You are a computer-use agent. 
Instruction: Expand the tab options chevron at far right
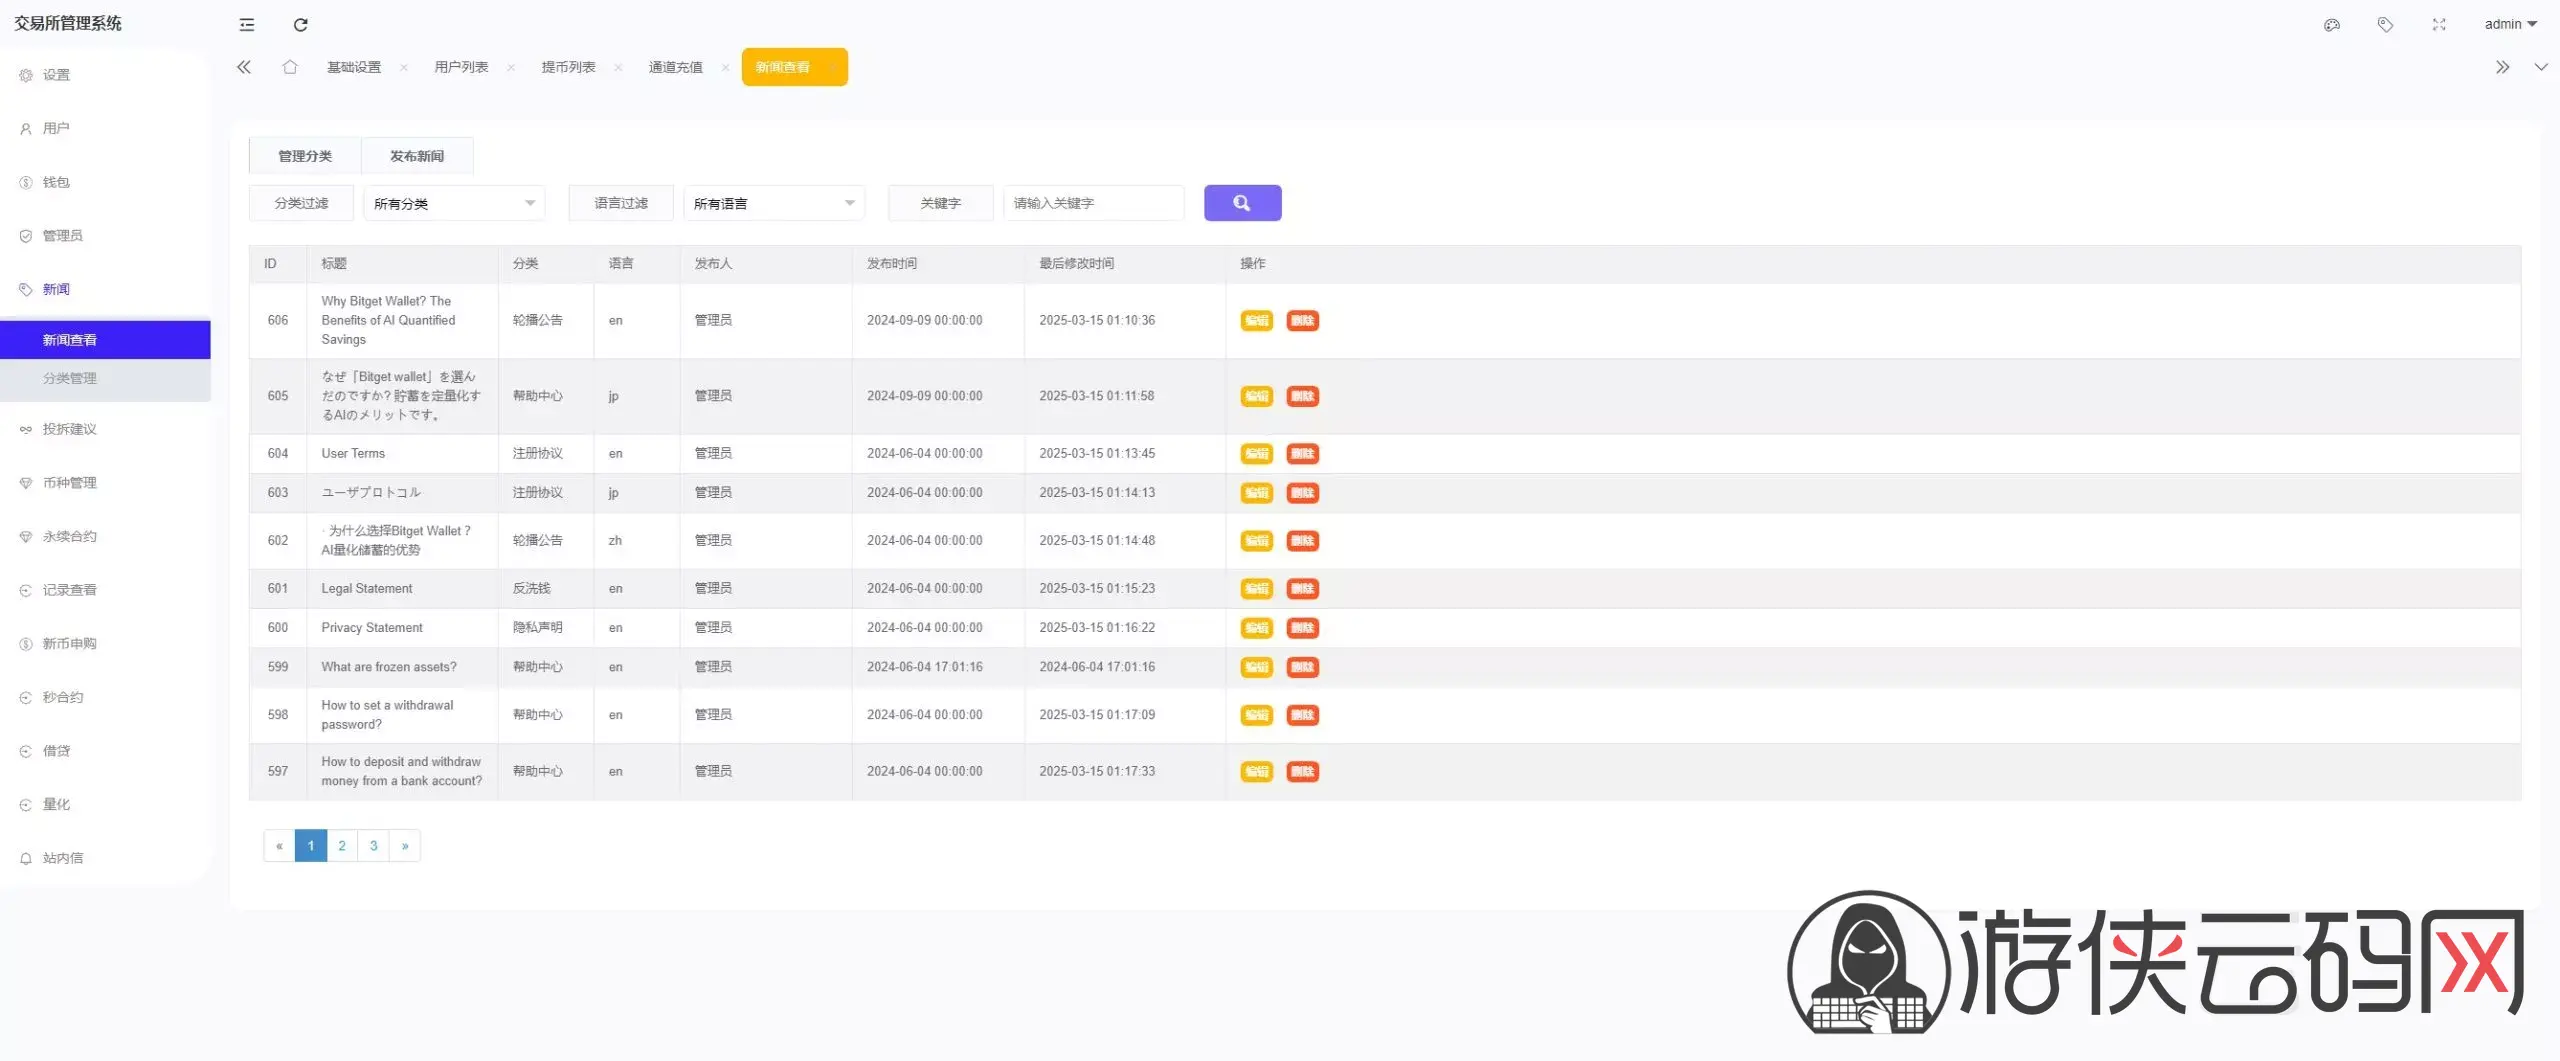tap(2540, 67)
